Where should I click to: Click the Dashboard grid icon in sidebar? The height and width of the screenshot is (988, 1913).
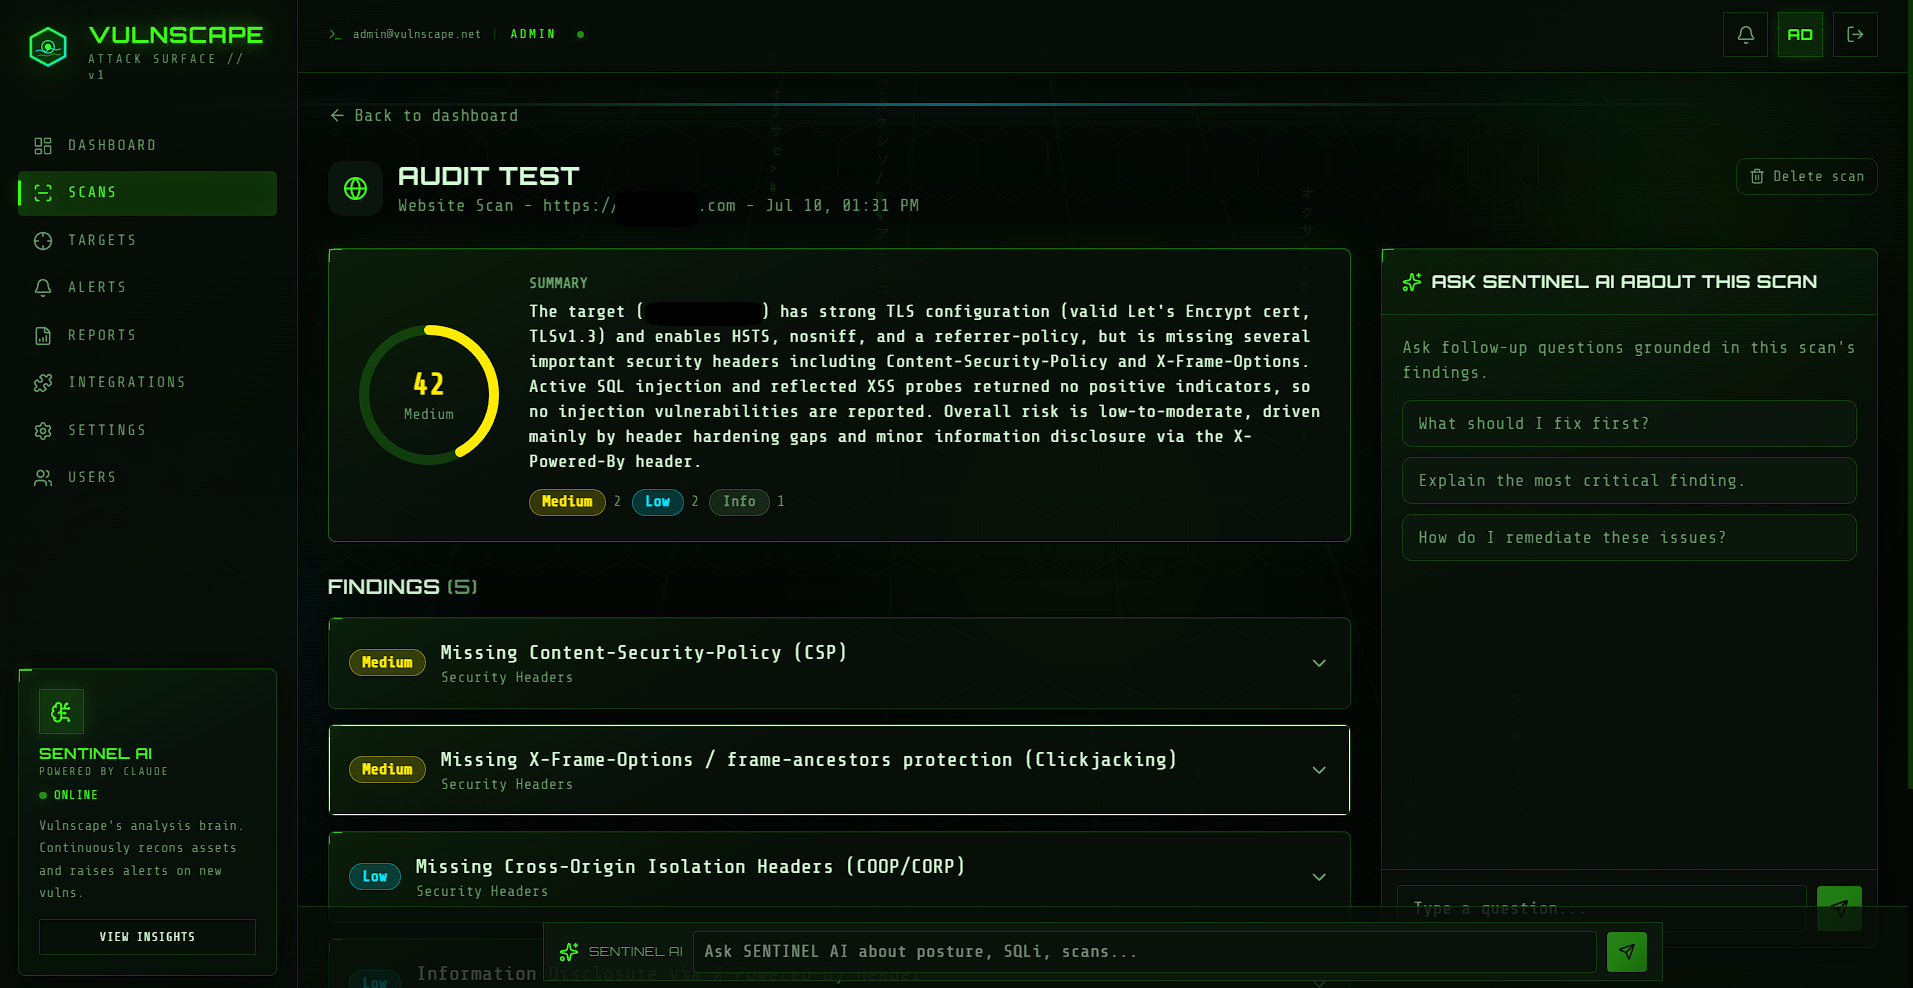tap(43, 146)
